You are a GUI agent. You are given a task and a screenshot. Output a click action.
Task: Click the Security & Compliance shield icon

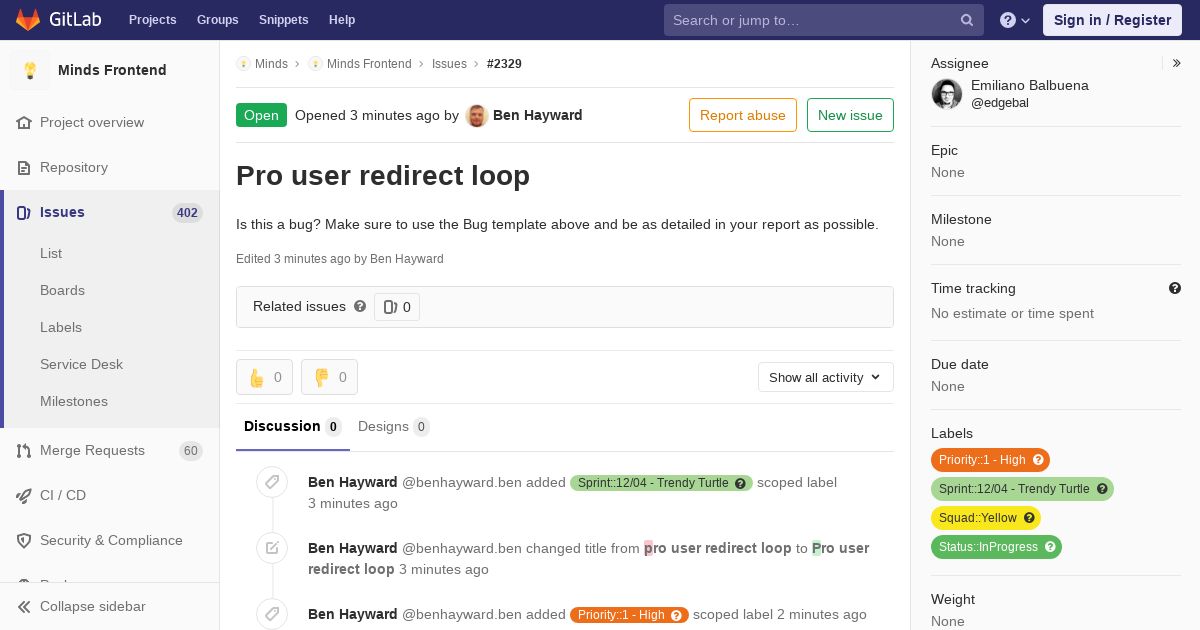coord(24,540)
